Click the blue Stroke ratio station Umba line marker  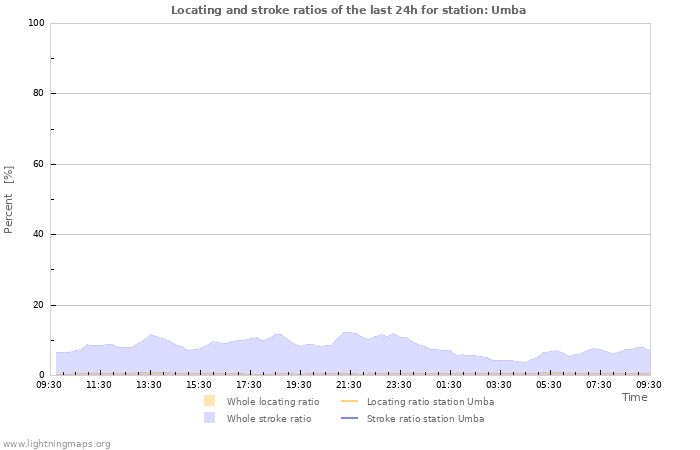tap(349, 418)
